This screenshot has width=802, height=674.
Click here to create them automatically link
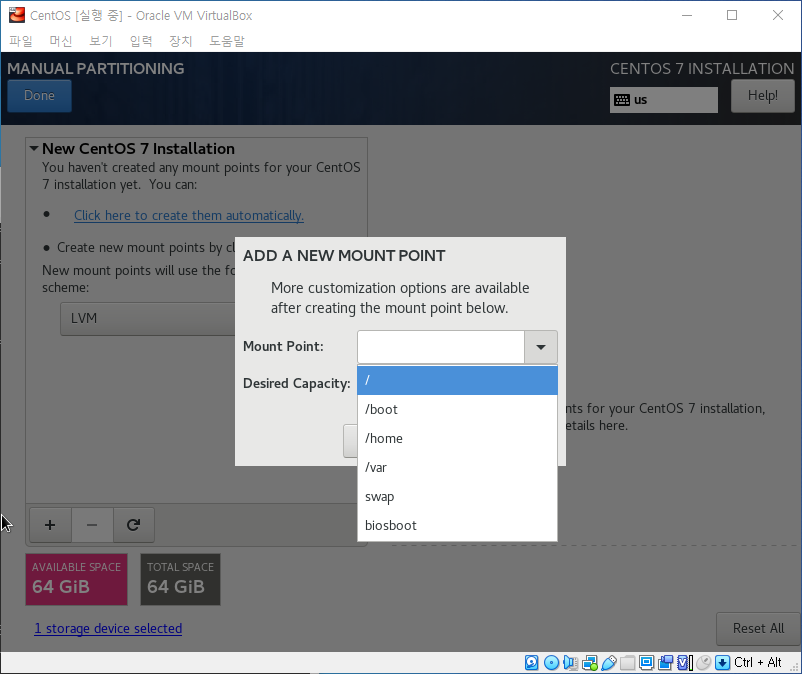coord(189,215)
